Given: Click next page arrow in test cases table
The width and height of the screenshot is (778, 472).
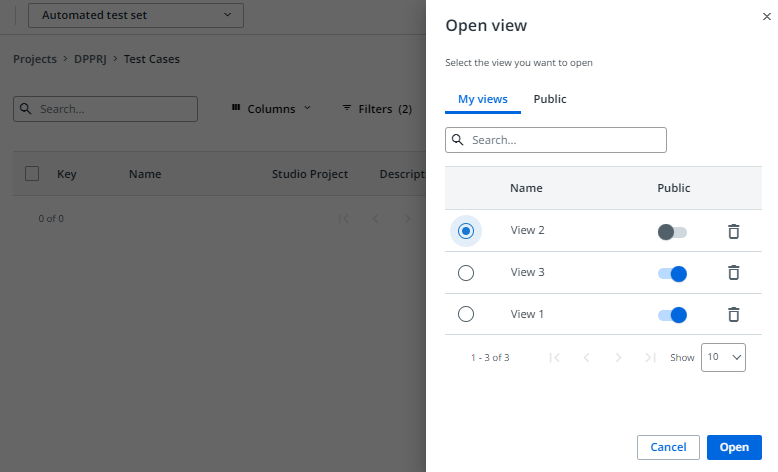Looking at the screenshot, I should (x=407, y=218).
